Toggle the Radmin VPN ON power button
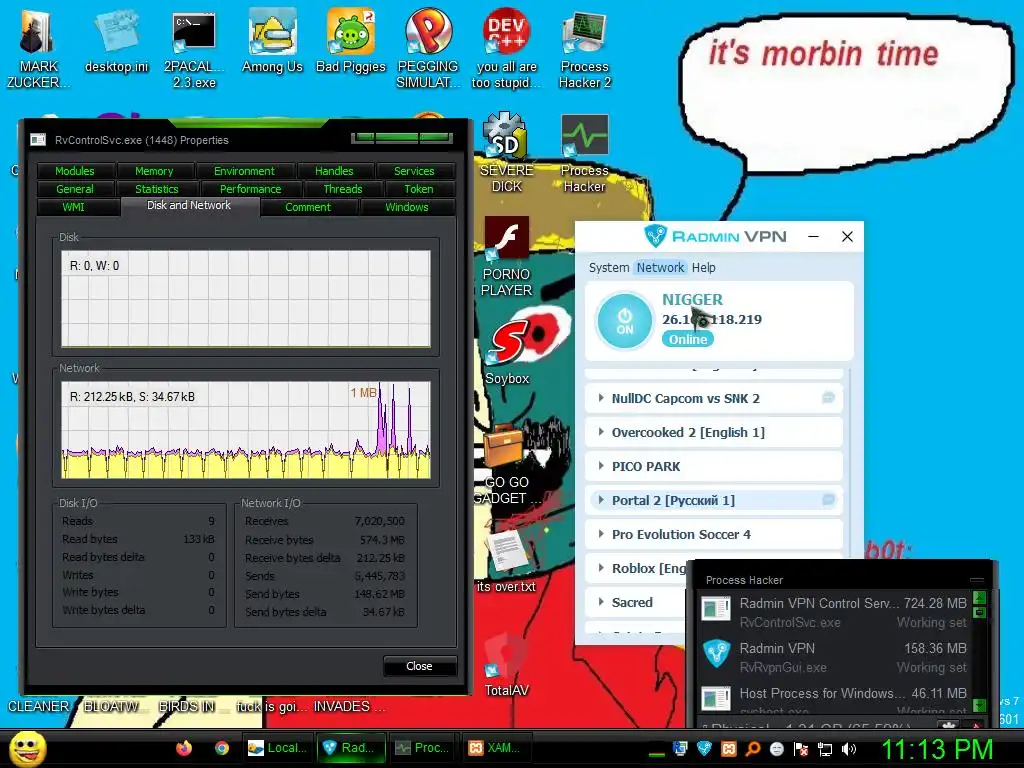 point(625,321)
